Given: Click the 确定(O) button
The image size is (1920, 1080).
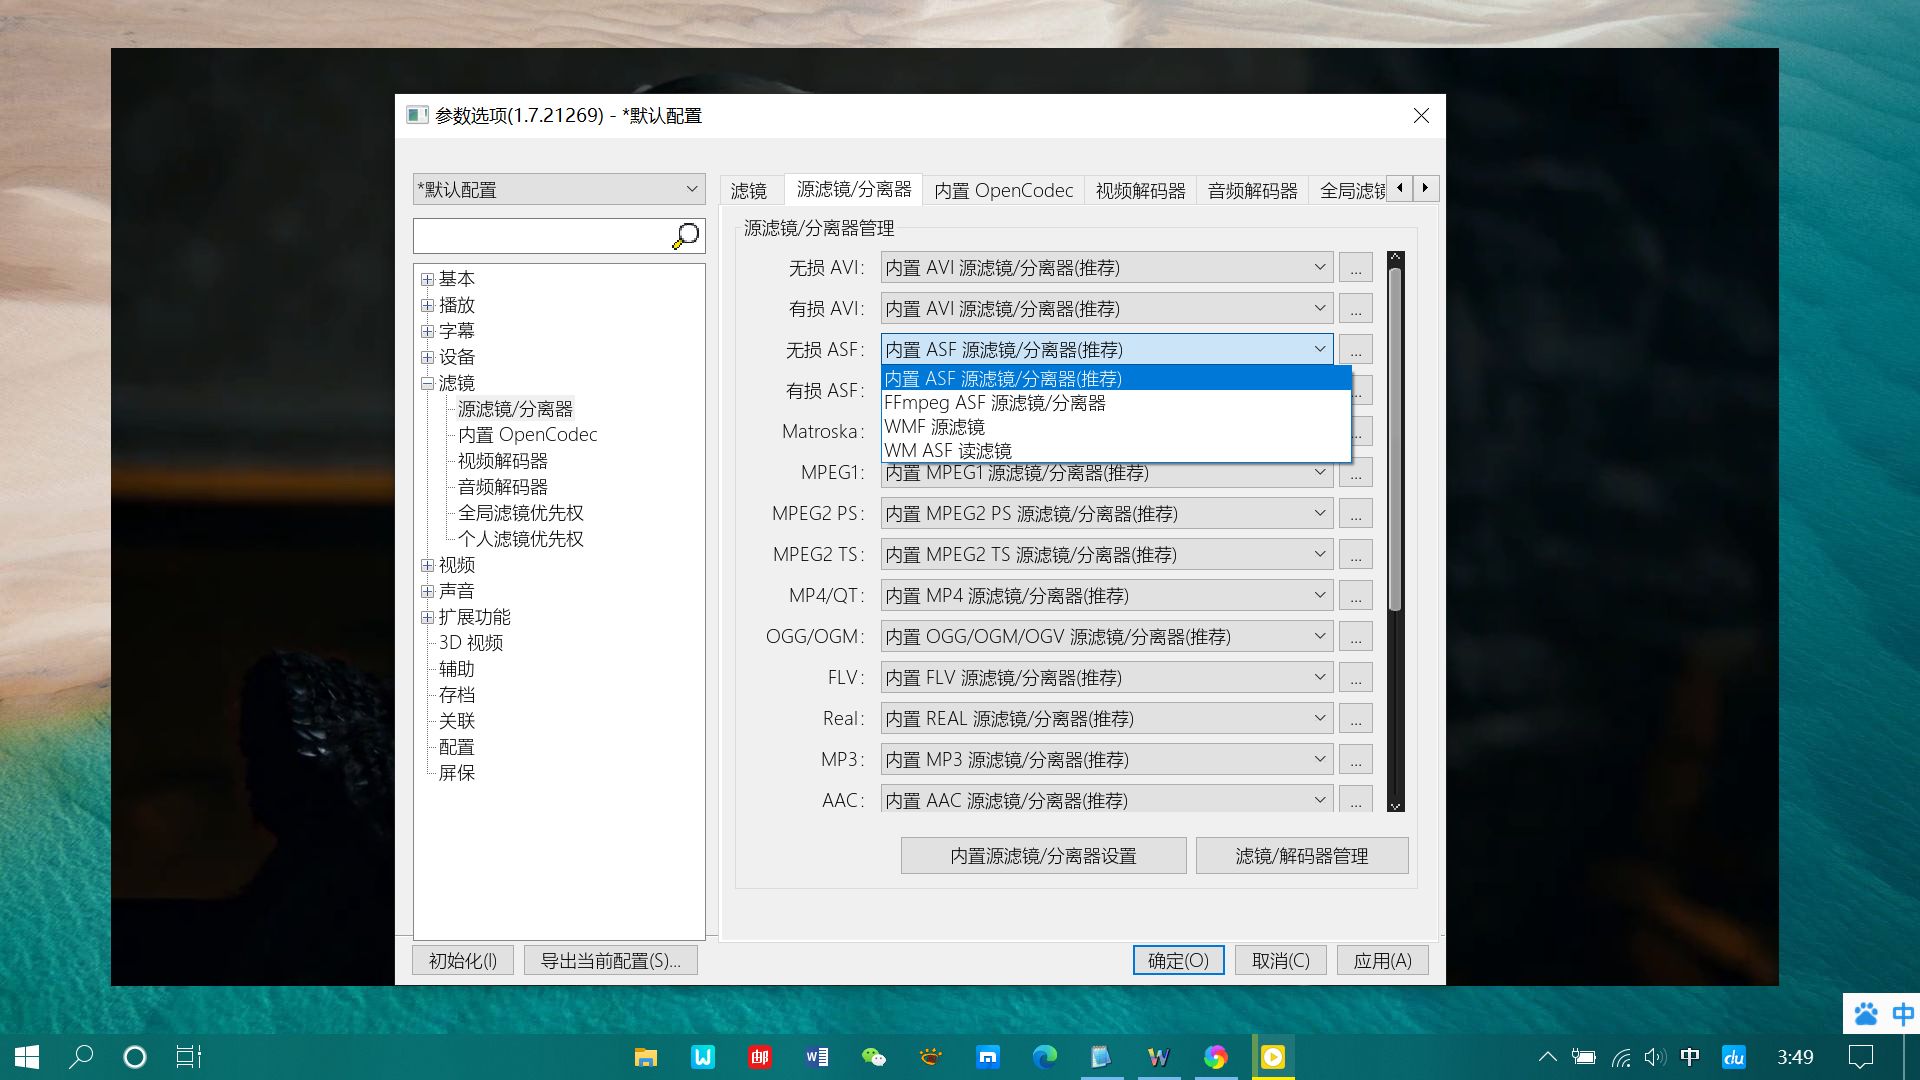Looking at the screenshot, I should (1178, 959).
